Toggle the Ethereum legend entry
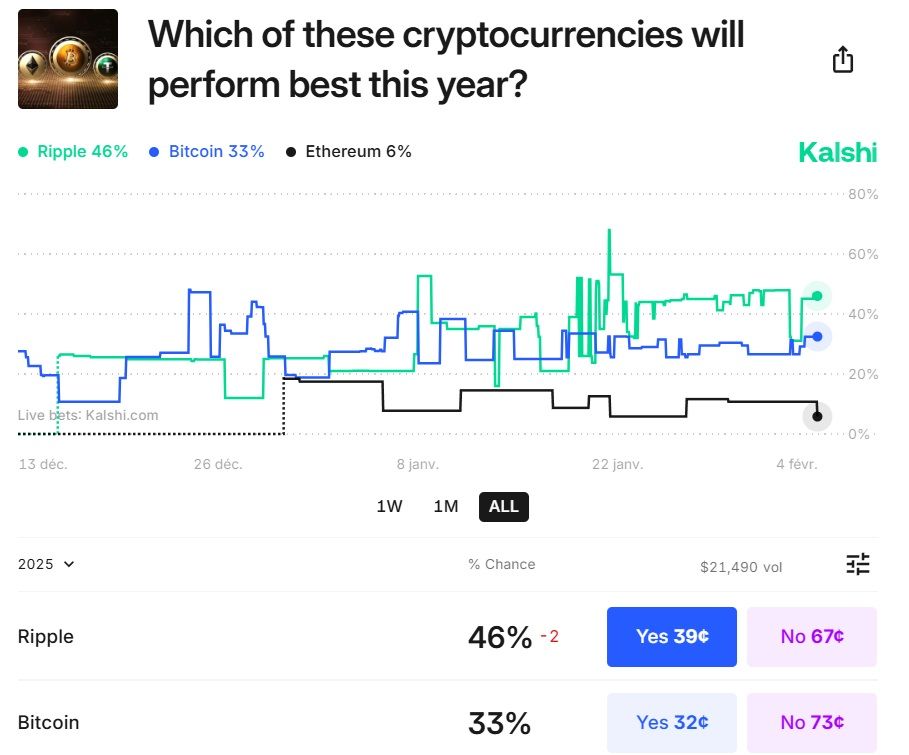This screenshot has width=909, height=755. [x=349, y=152]
